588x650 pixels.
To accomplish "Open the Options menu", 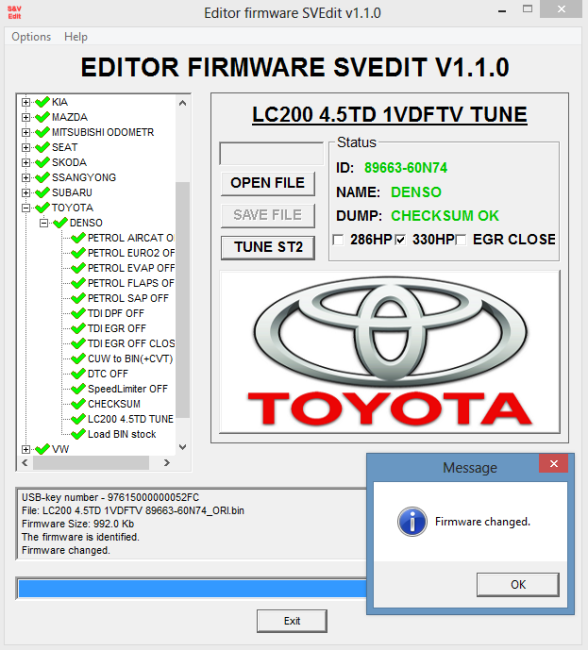I will (31, 37).
